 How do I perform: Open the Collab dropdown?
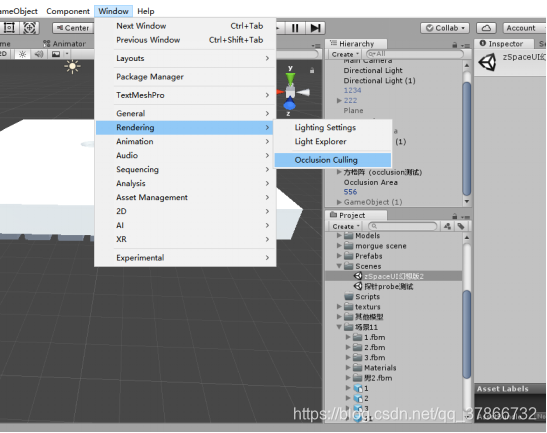tap(445, 28)
